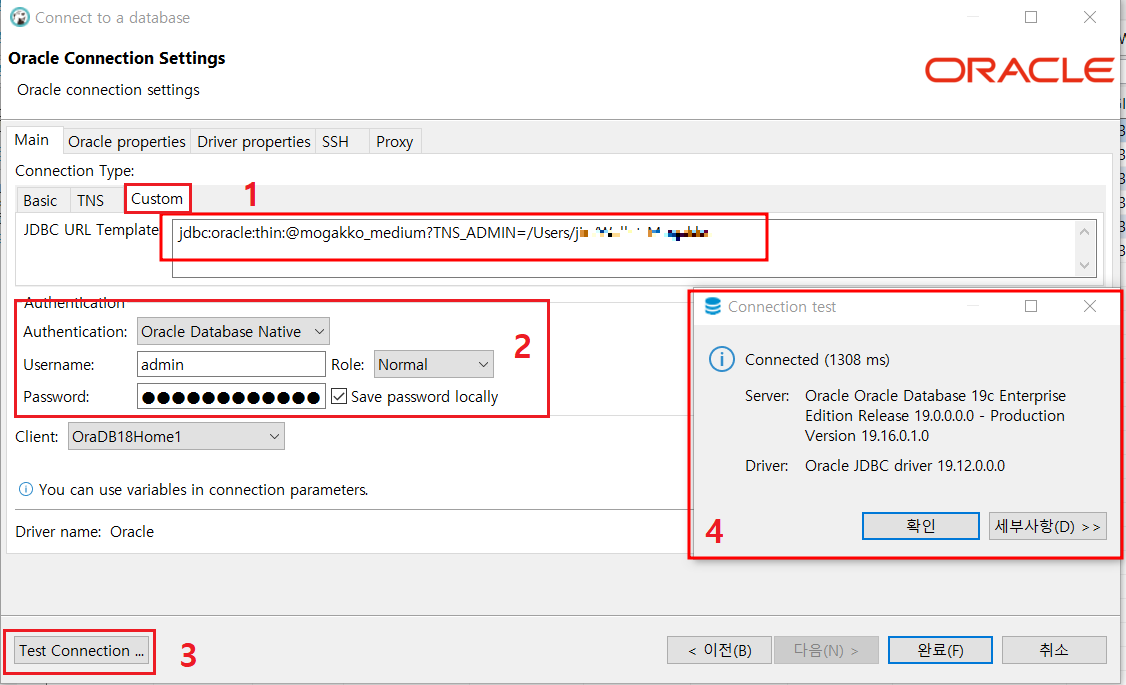The width and height of the screenshot is (1126, 685).
Task: Click the 'Driver name: Oracle' label
Action: click(85, 532)
